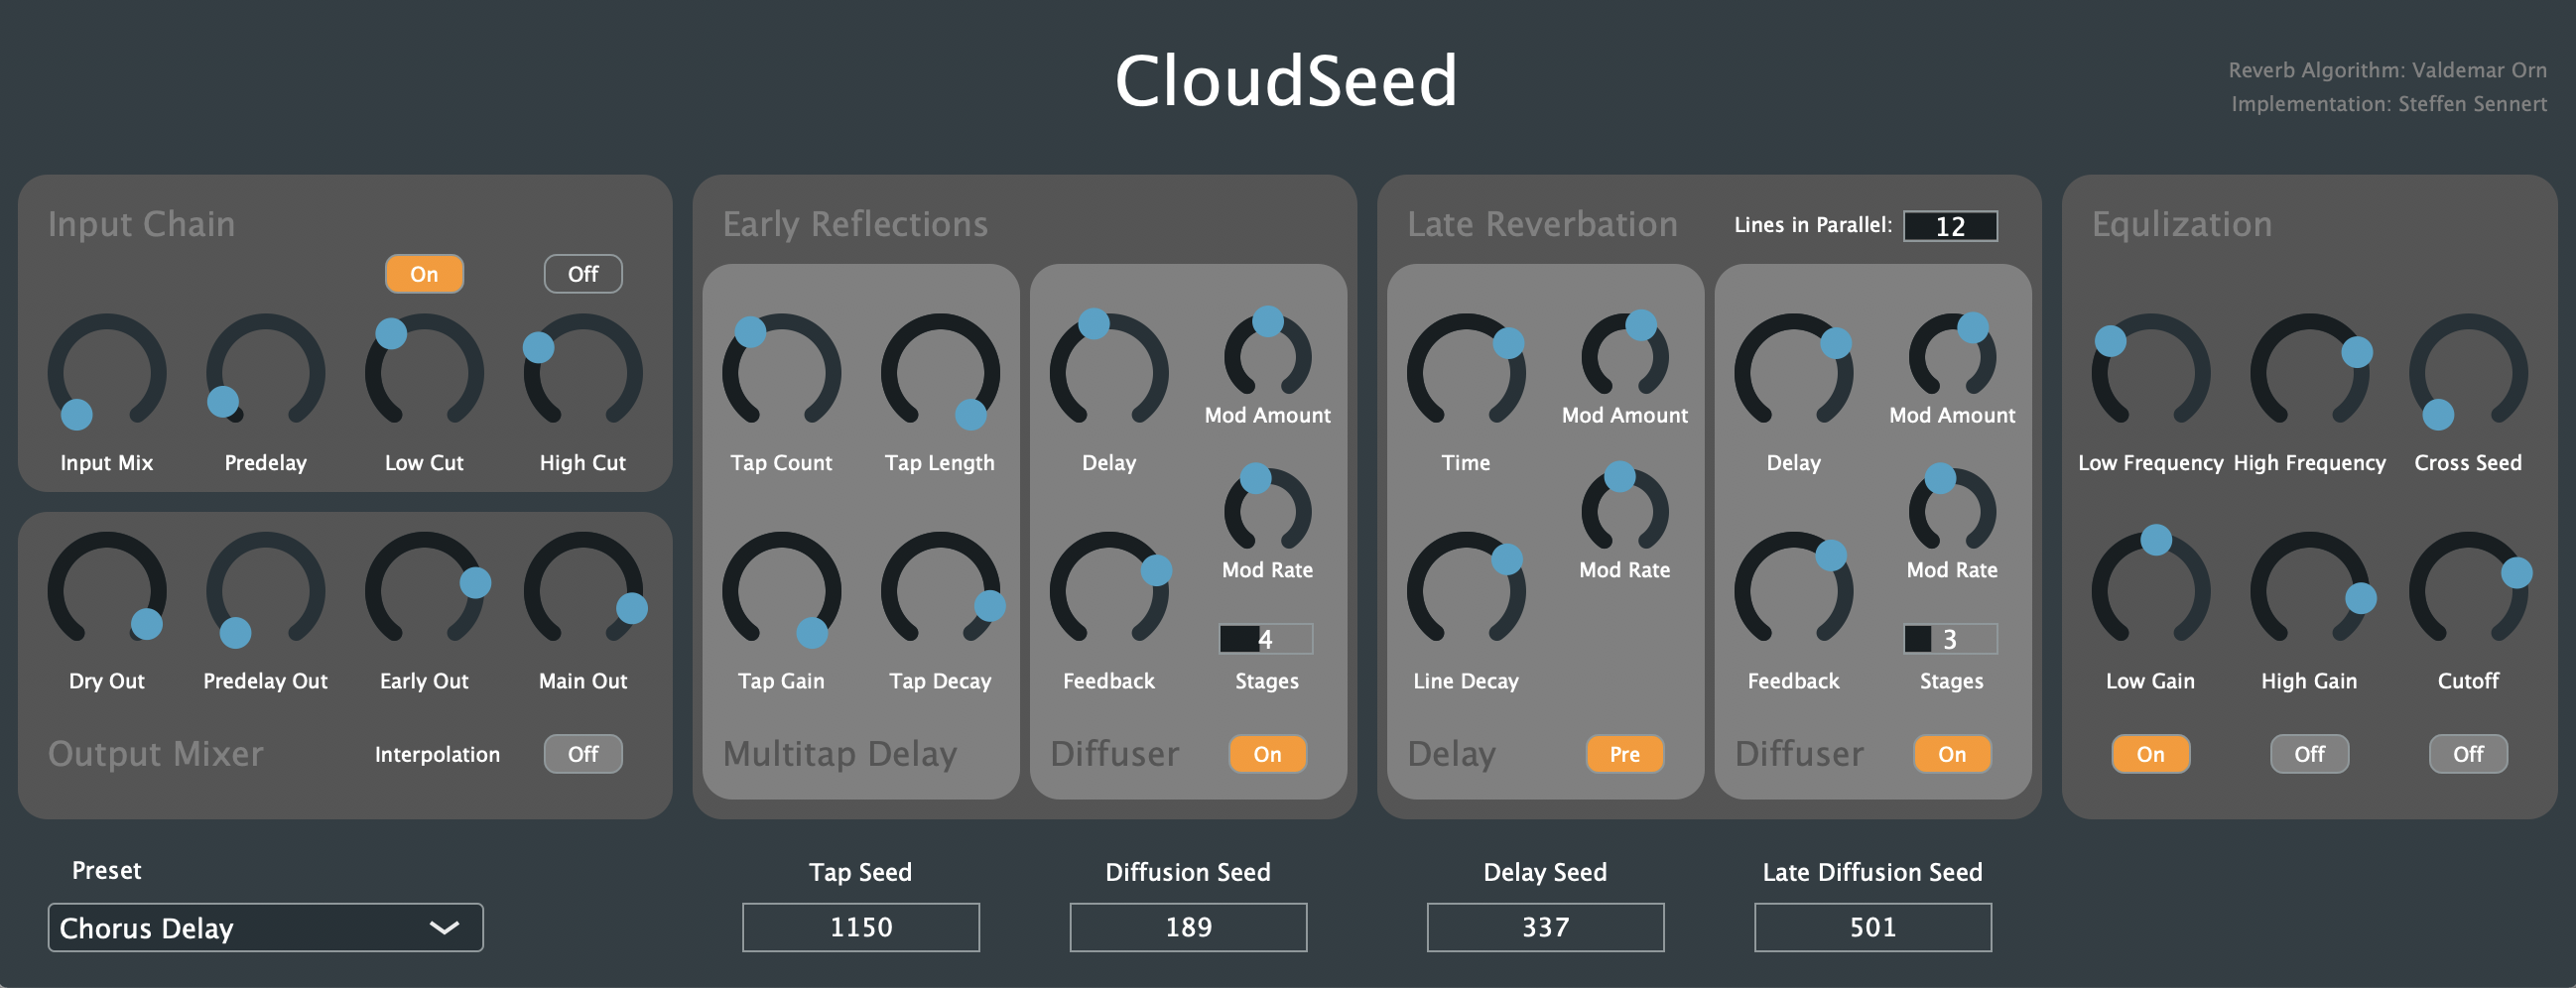The image size is (2576, 988).
Task: Toggle Interpolation in the Output Mixer
Action: (583, 754)
